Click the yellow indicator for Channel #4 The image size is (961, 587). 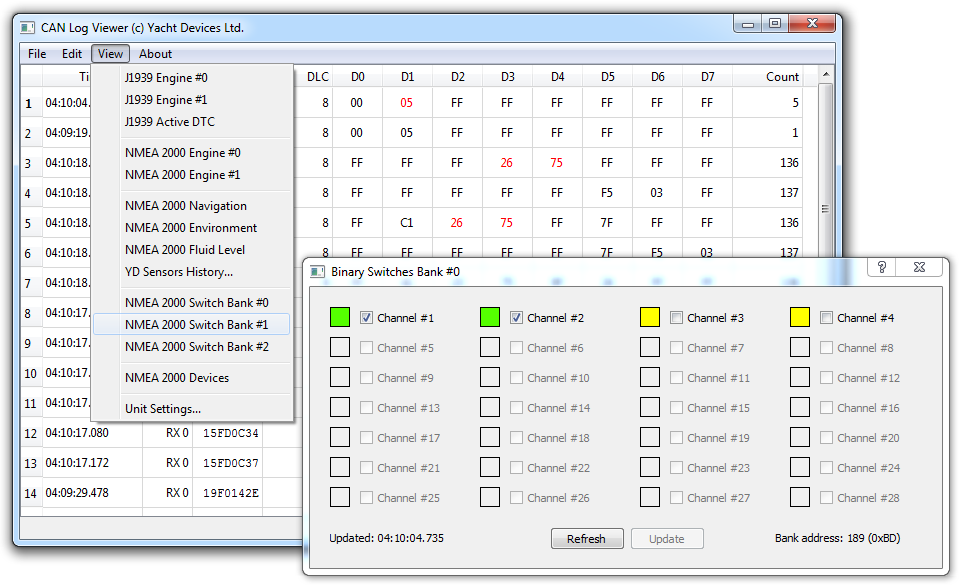click(x=800, y=317)
